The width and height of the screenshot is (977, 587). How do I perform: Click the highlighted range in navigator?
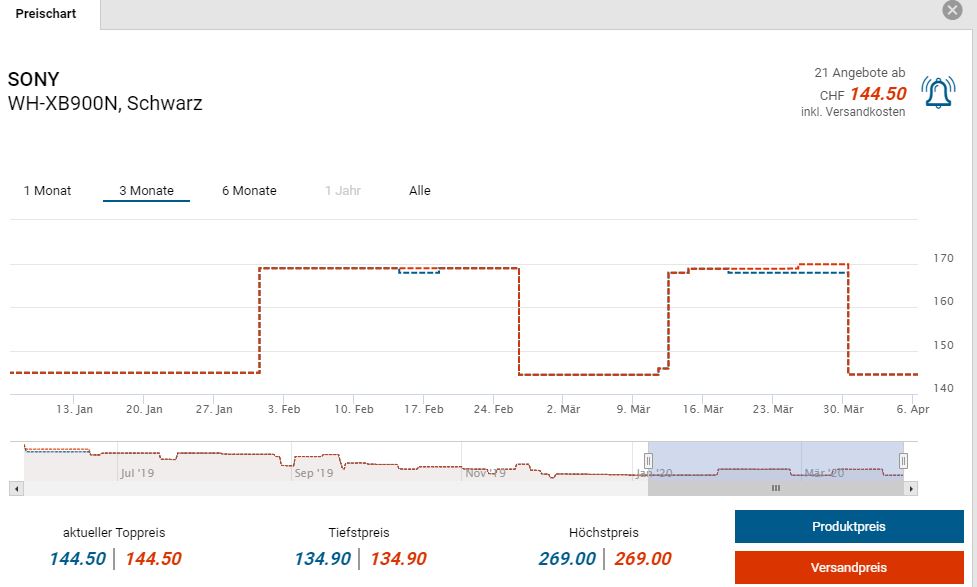click(776, 461)
